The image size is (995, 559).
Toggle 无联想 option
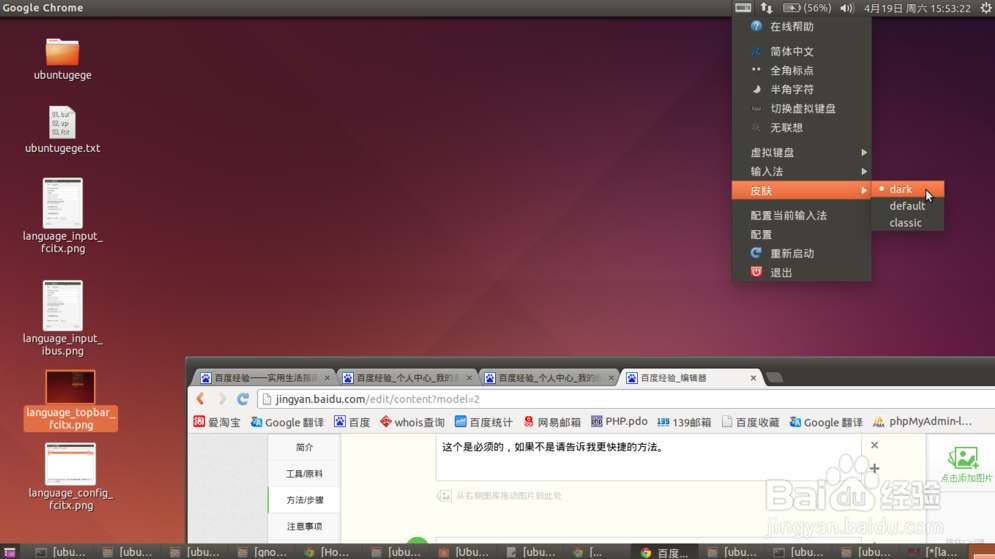click(x=801, y=128)
